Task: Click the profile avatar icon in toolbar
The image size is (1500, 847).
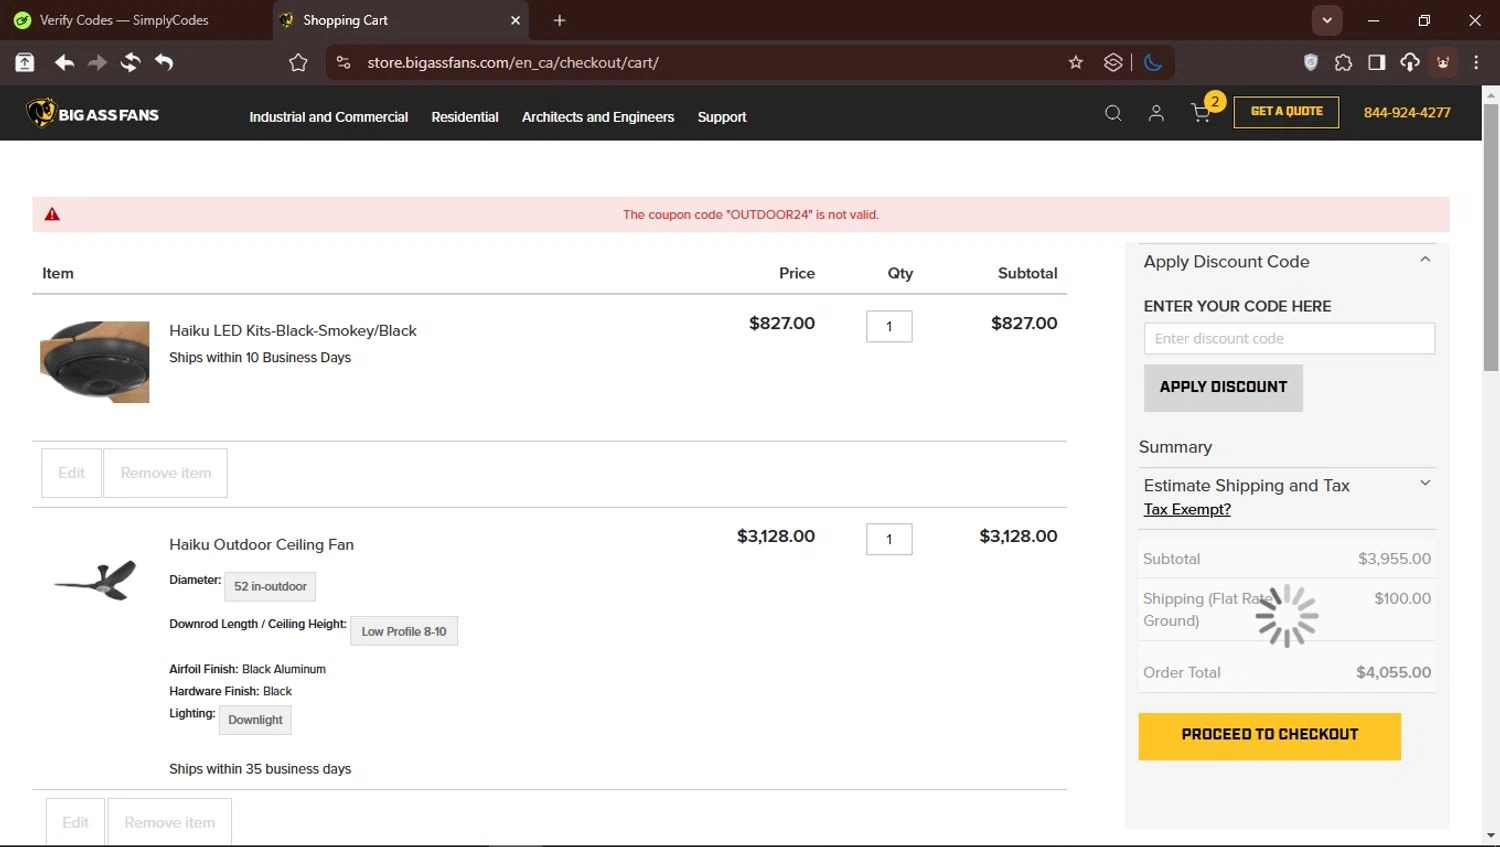Action: 1443,62
